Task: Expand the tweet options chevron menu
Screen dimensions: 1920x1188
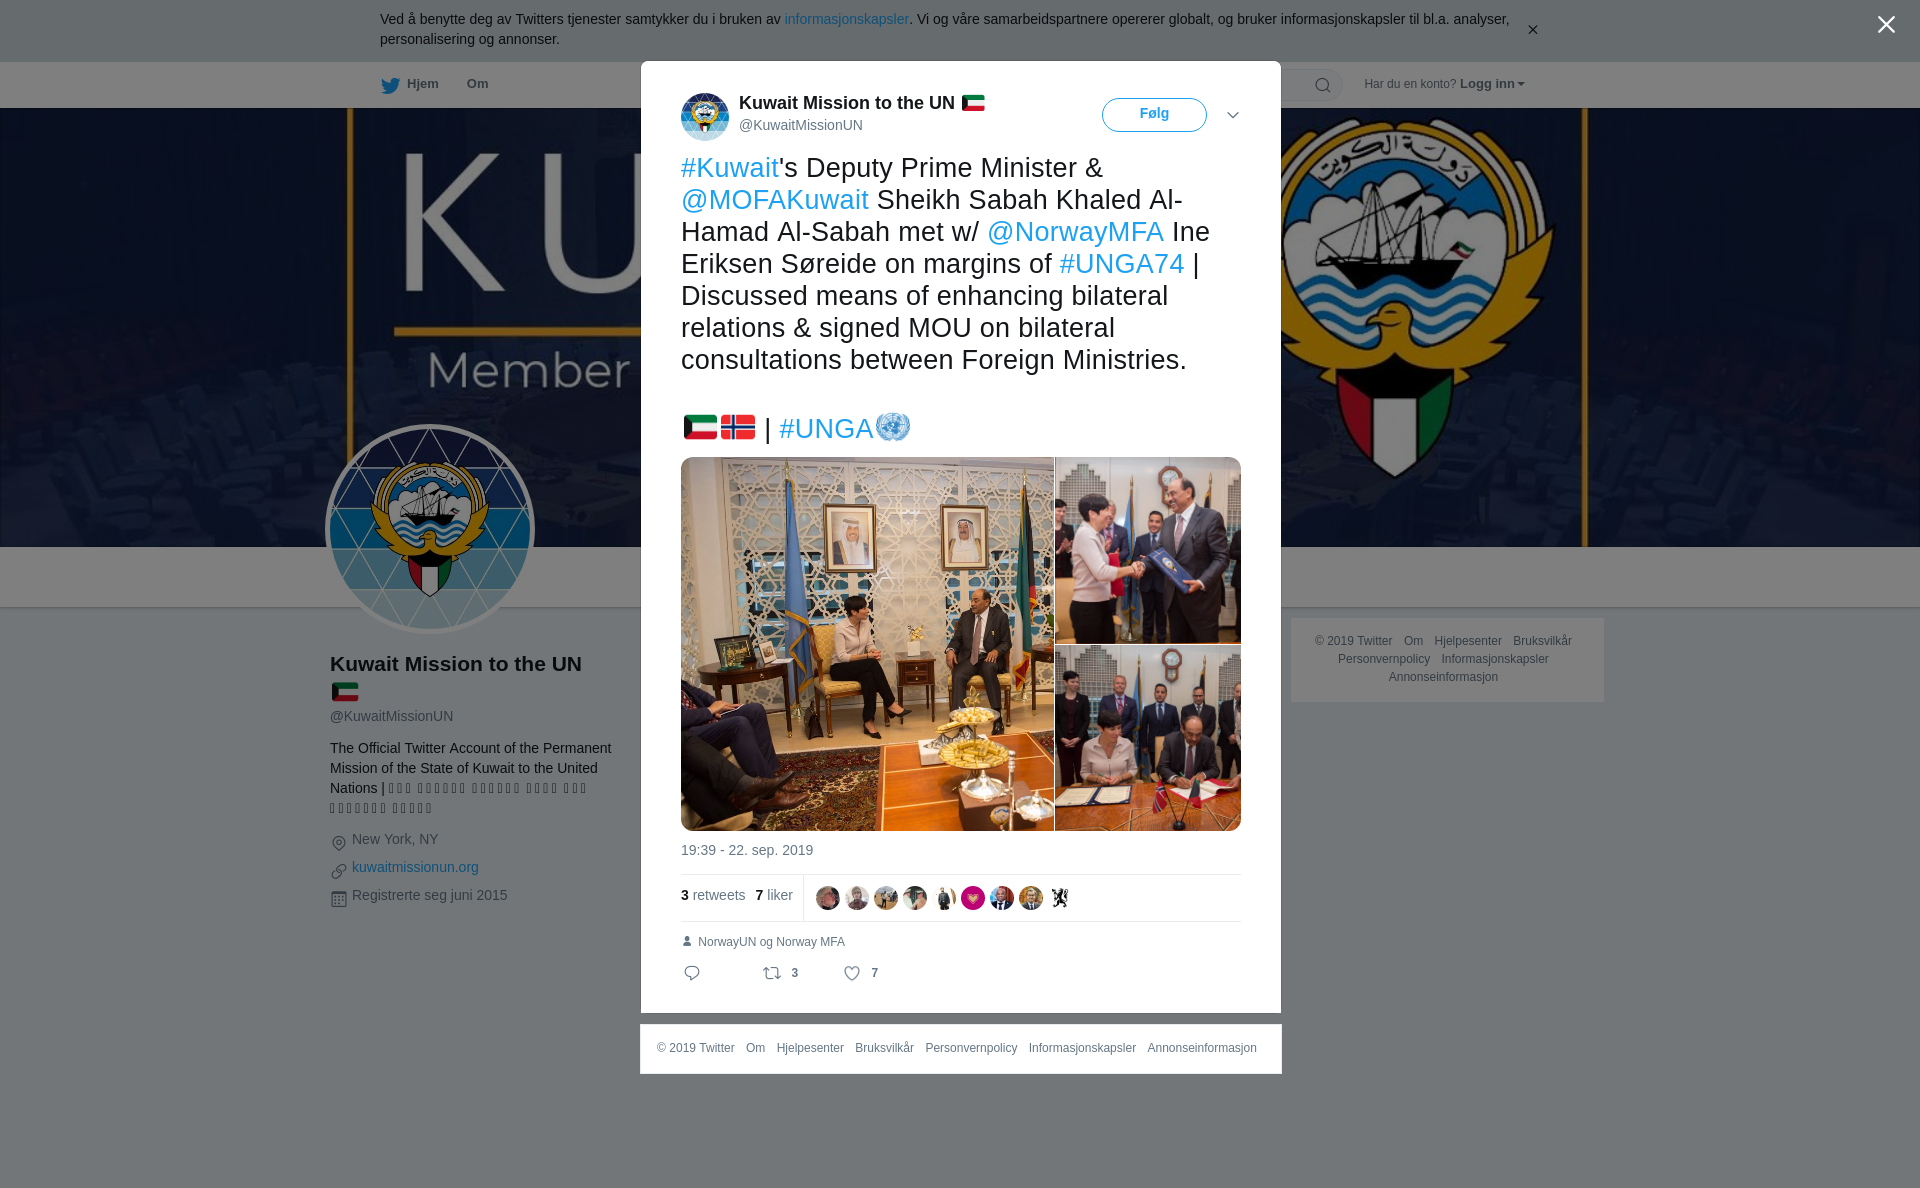Action: coord(1233,115)
